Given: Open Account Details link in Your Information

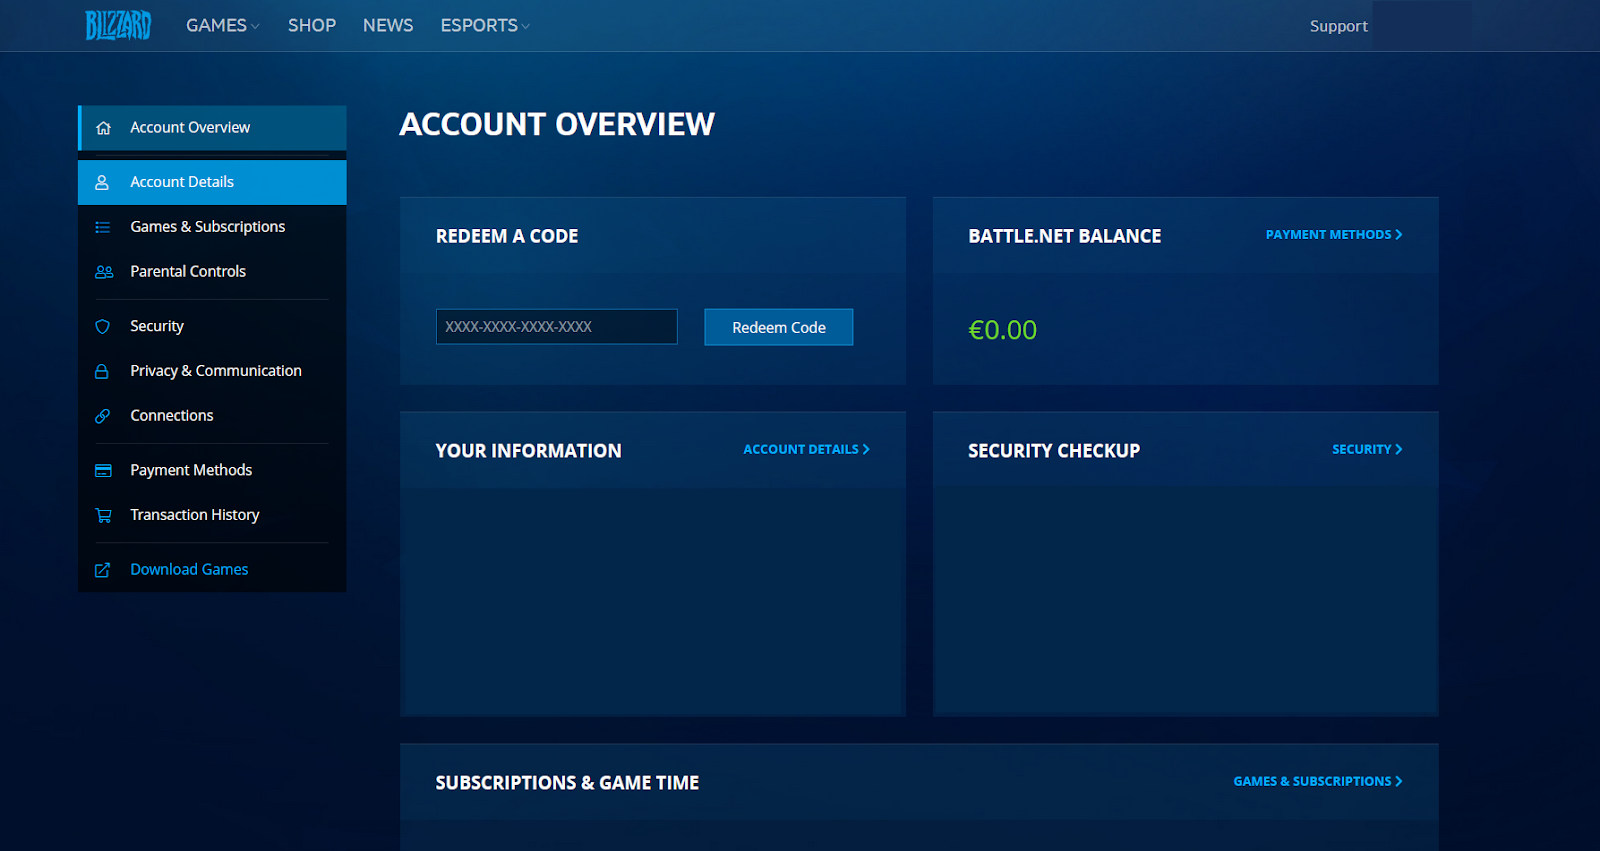Looking at the screenshot, I should 806,450.
